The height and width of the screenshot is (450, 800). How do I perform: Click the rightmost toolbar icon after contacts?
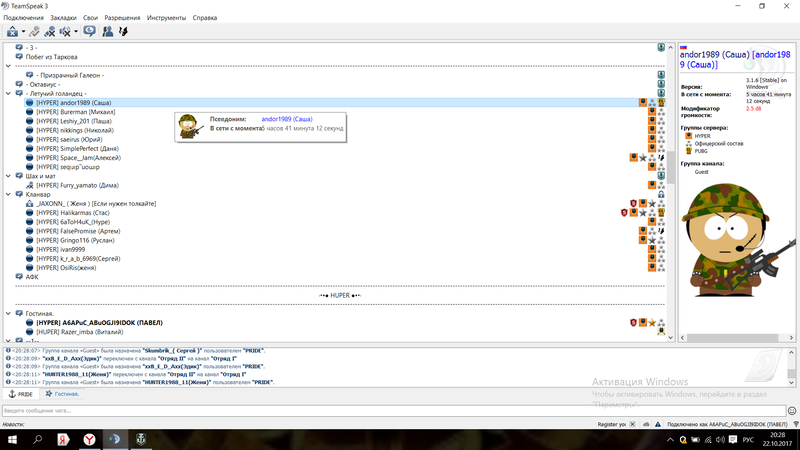(123, 32)
